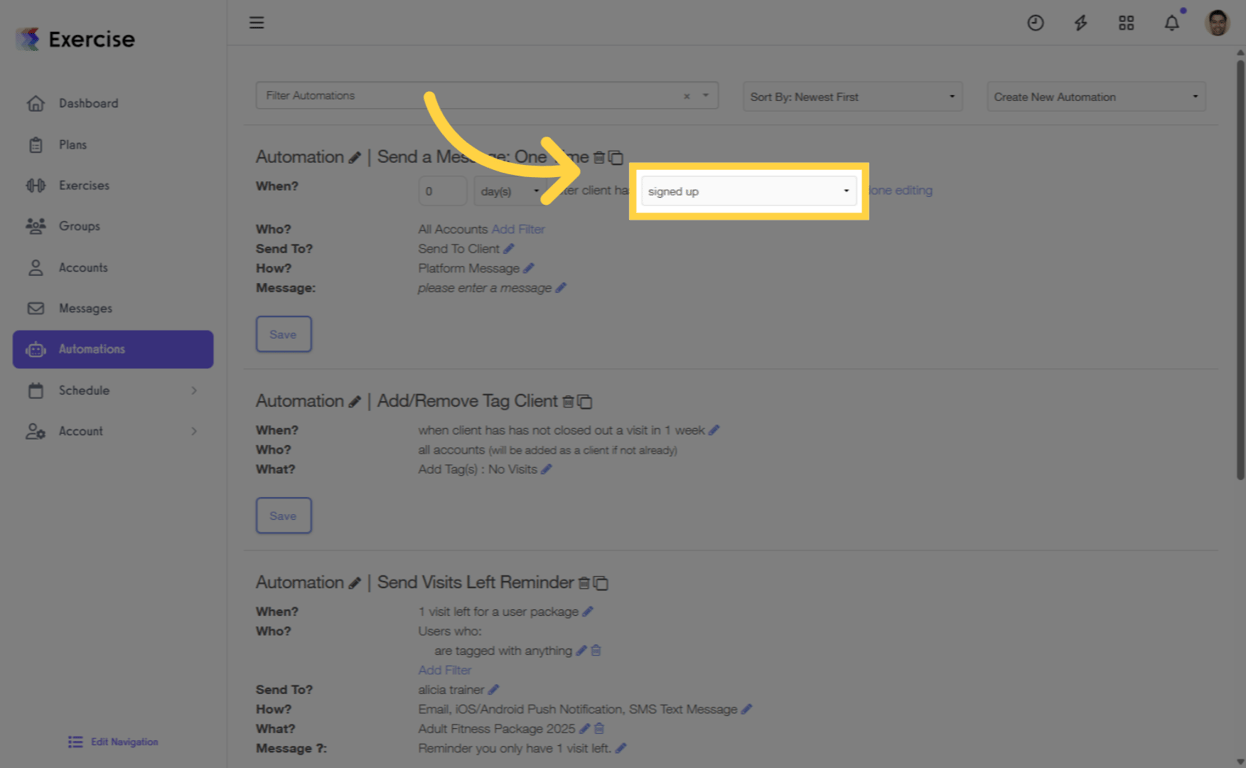This screenshot has height=768, width=1246.
Task: Click the days number input showing 0
Action: coord(442,191)
